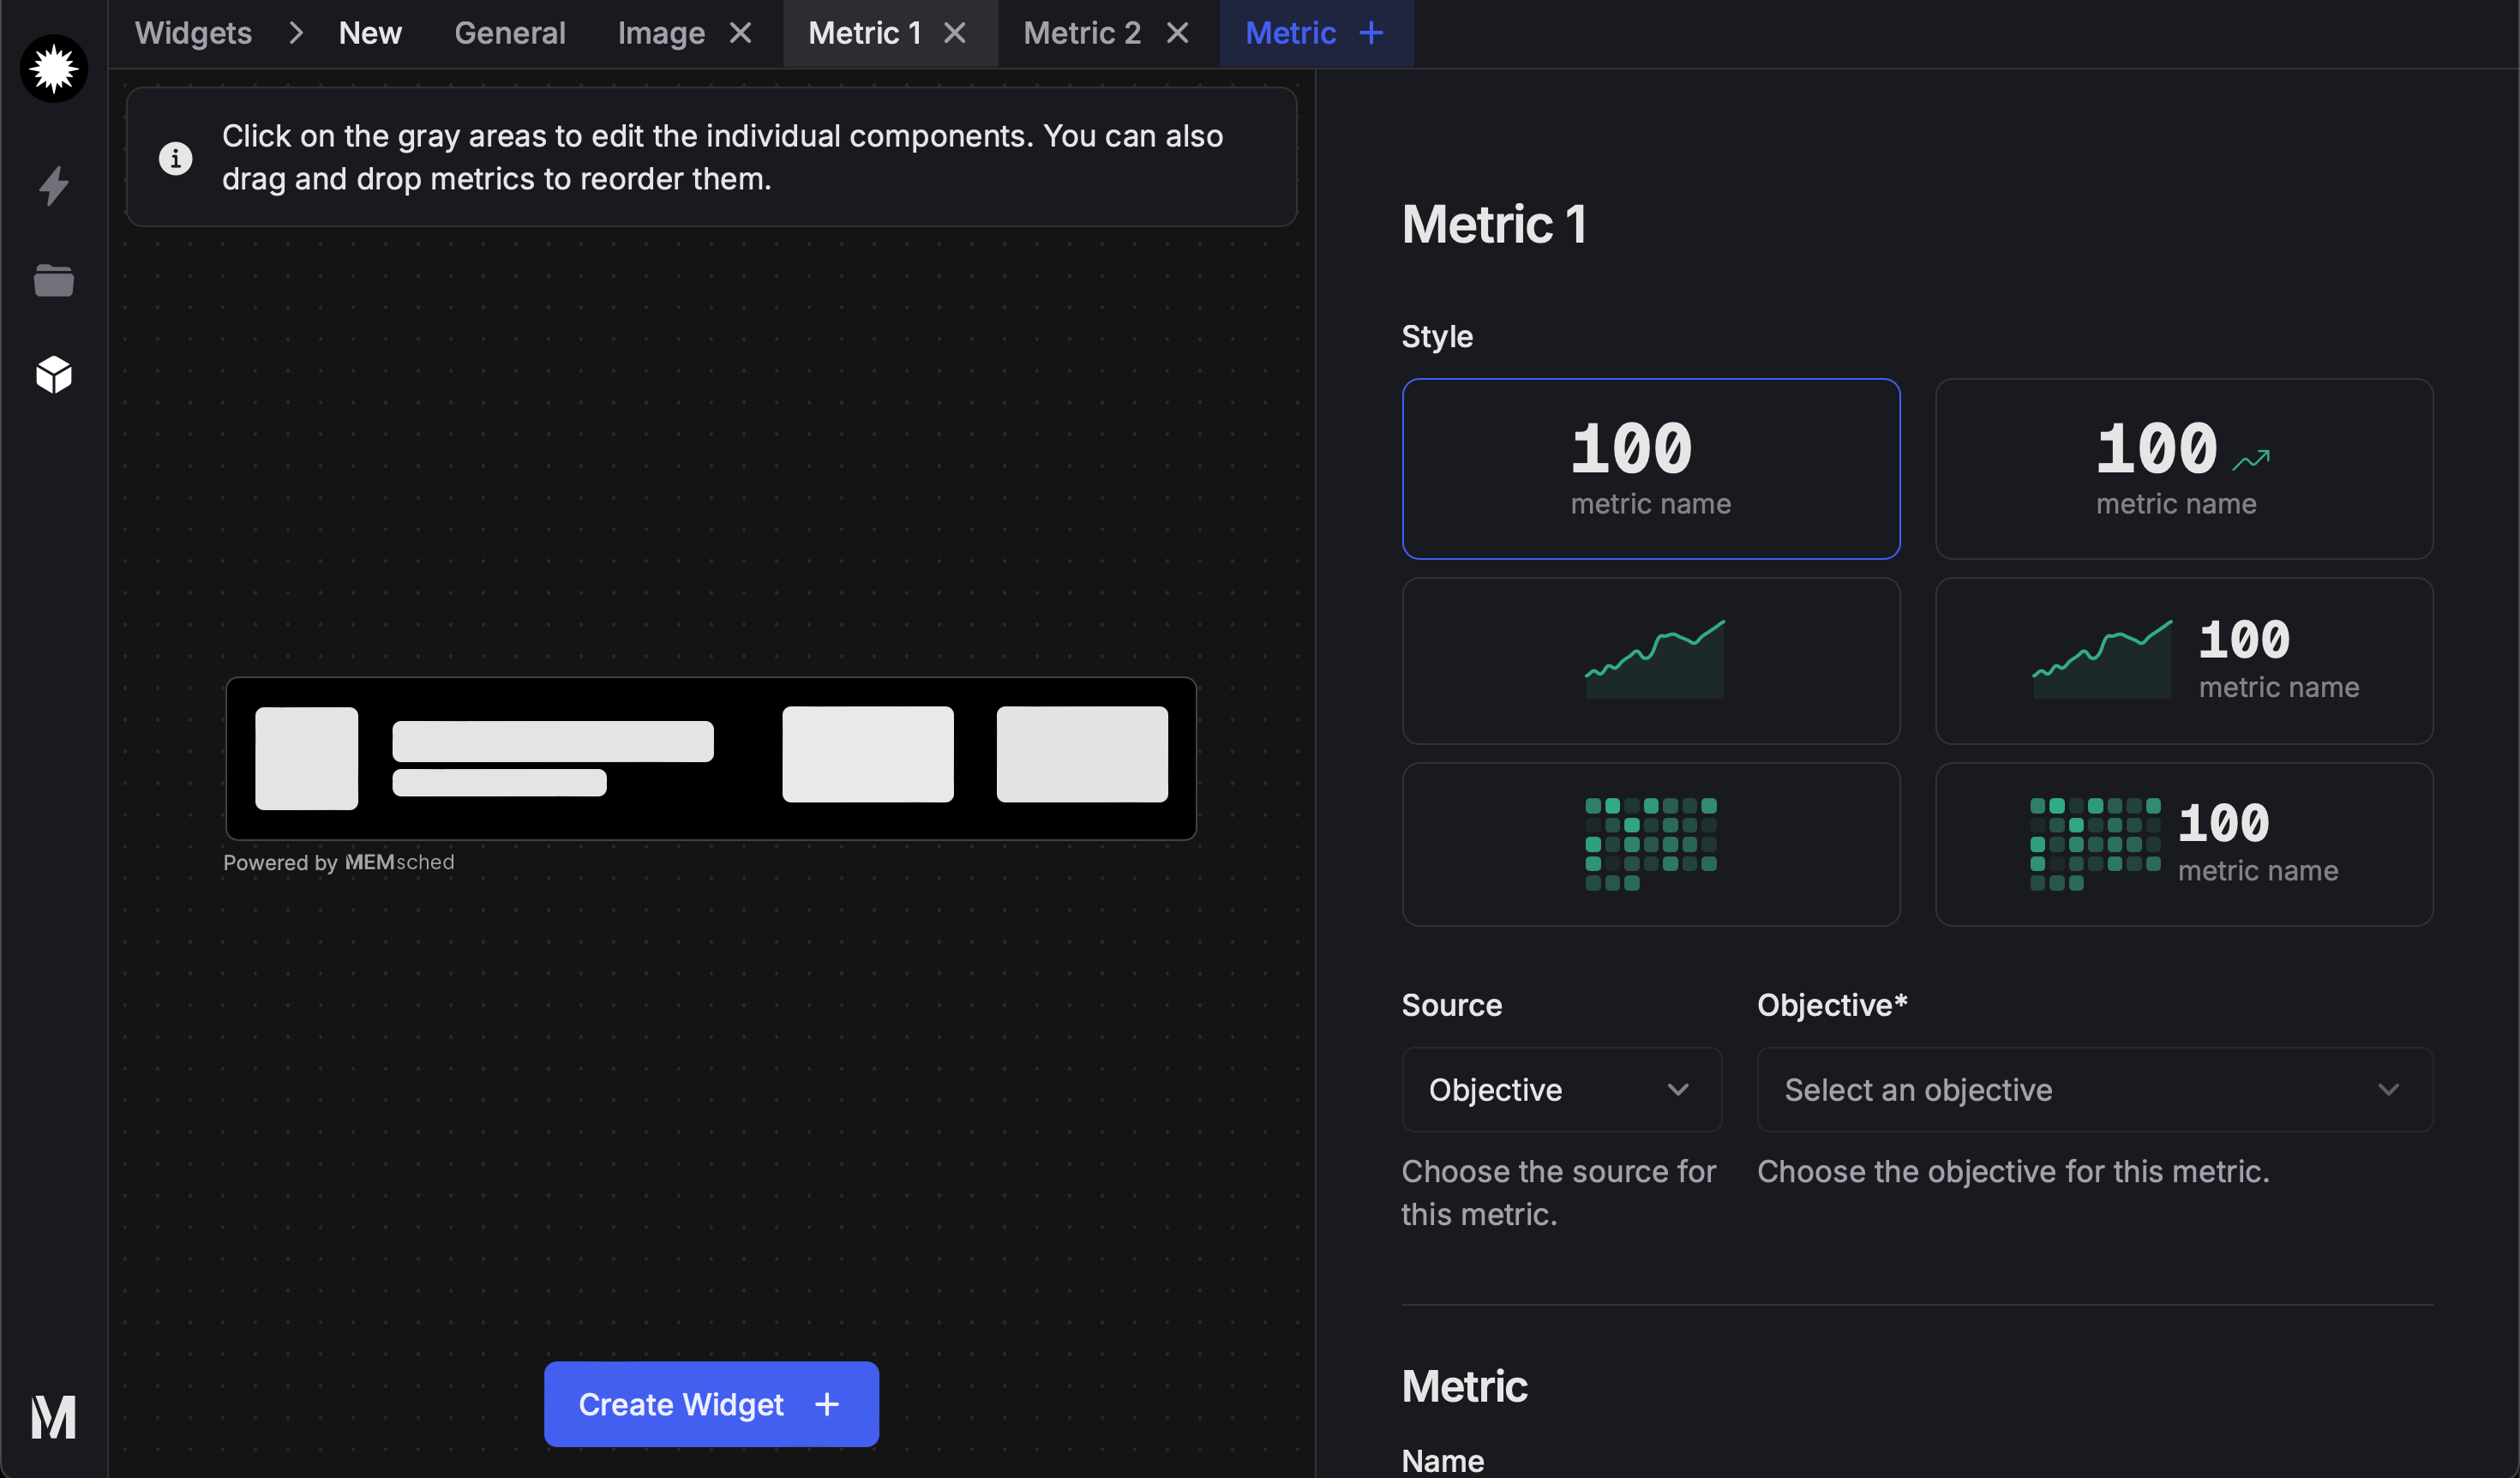
Task: Click the starburst logo at the top left
Action: click(53, 68)
